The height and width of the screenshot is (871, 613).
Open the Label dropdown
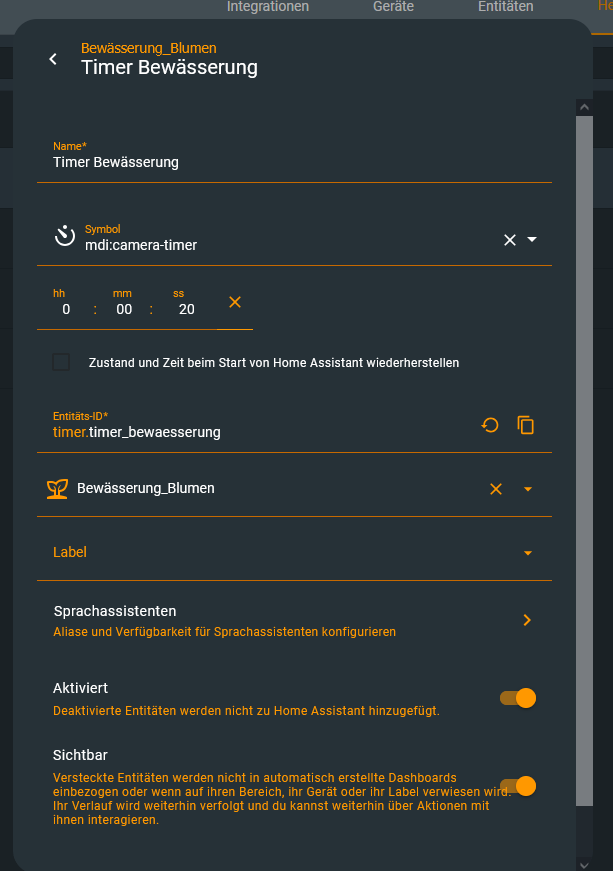[x=528, y=553]
